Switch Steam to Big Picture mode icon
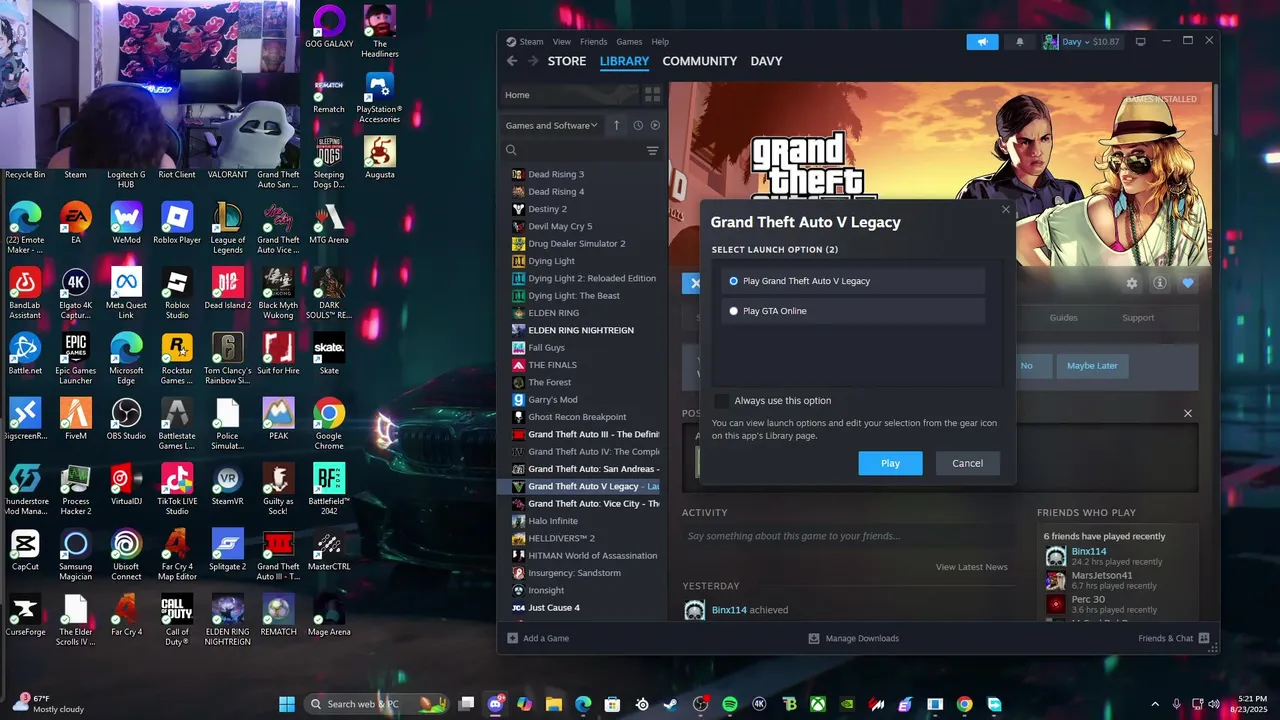This screenshot has height=720, width=1280. [x=1140, y=42]
